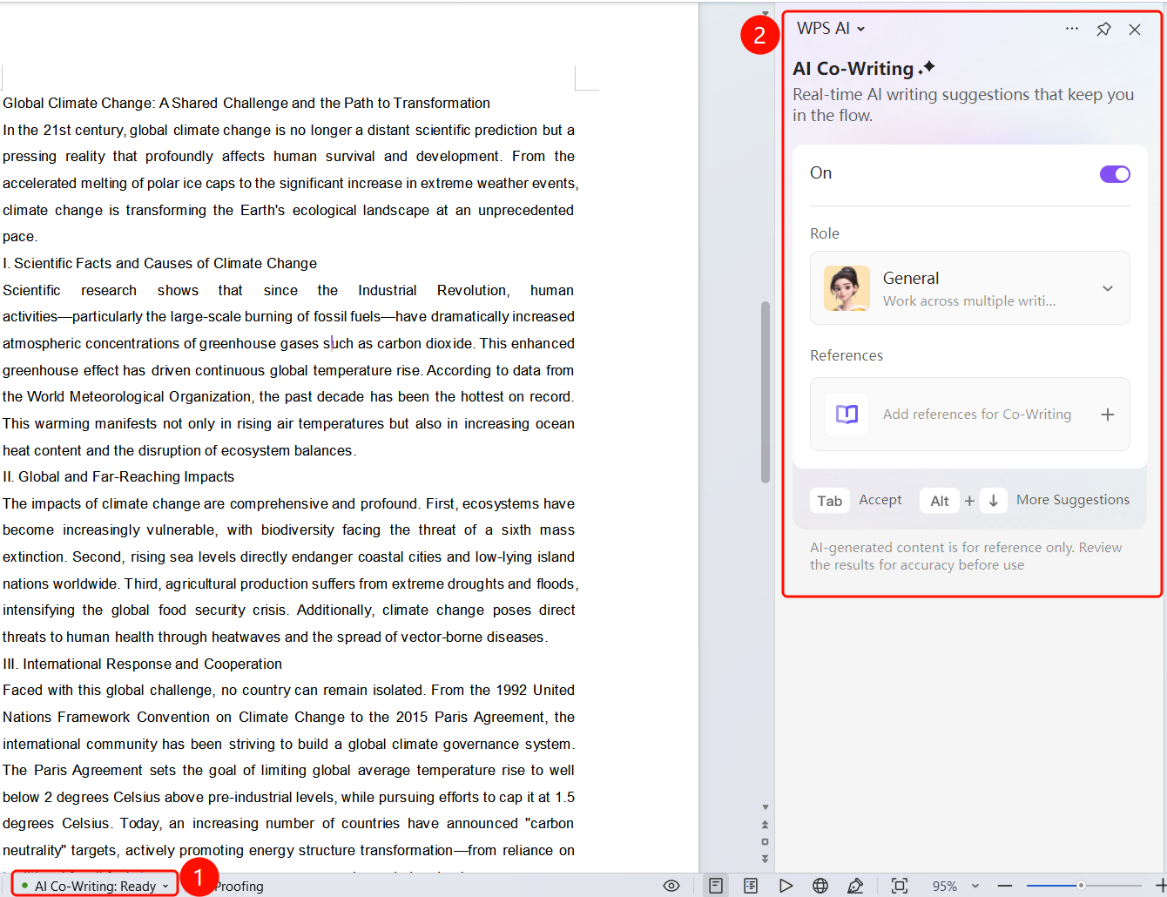Viewport: 1167px width, 897px height.
Task: Zoom out with the minus button
Action: pos(1005,886)
